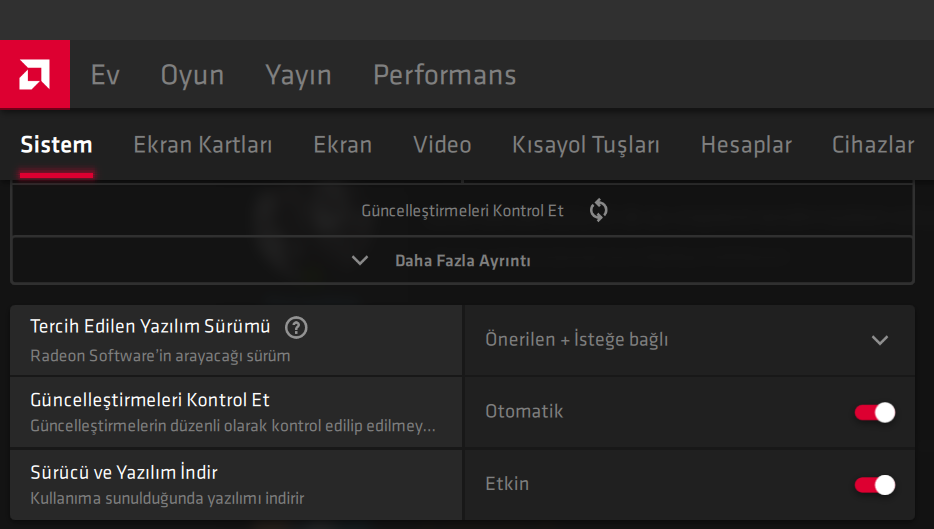Go to the Oyun menu

[192, 75]
